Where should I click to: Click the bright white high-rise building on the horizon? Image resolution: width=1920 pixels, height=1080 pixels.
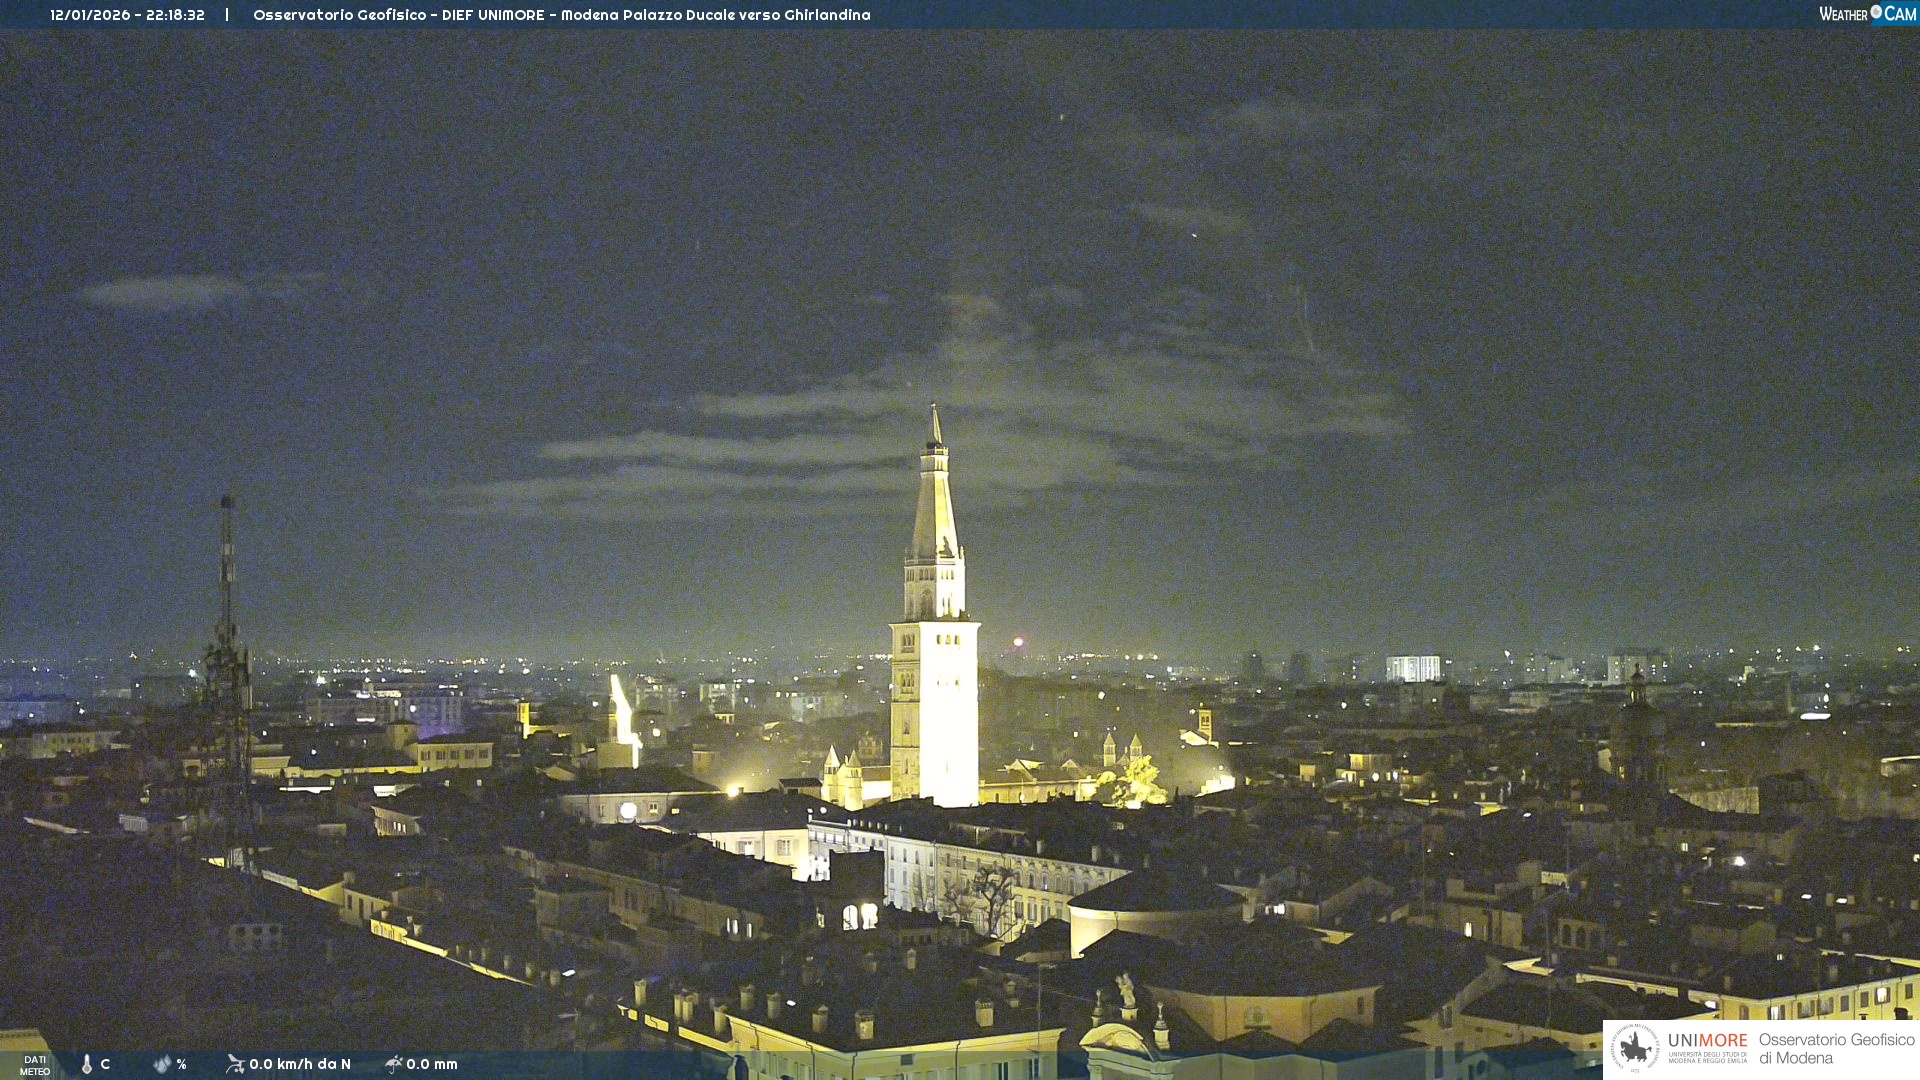point(1413,668)
